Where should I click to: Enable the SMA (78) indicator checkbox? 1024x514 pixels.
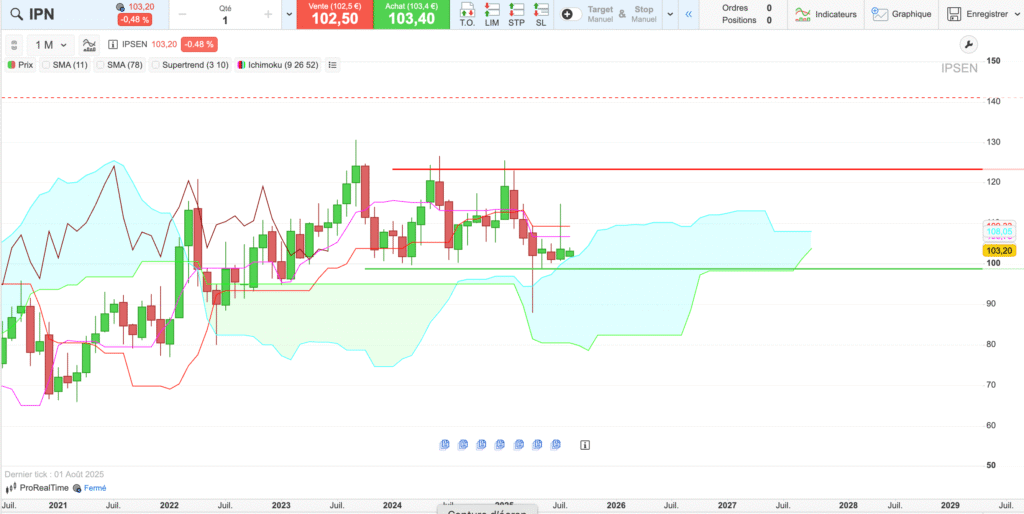(101, 65)
